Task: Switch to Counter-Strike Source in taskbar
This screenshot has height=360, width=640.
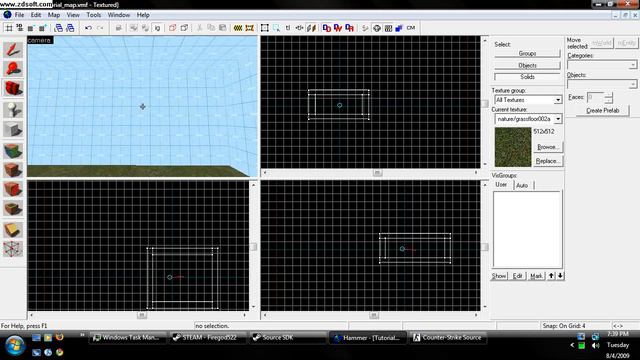Action: pos(447,338)
